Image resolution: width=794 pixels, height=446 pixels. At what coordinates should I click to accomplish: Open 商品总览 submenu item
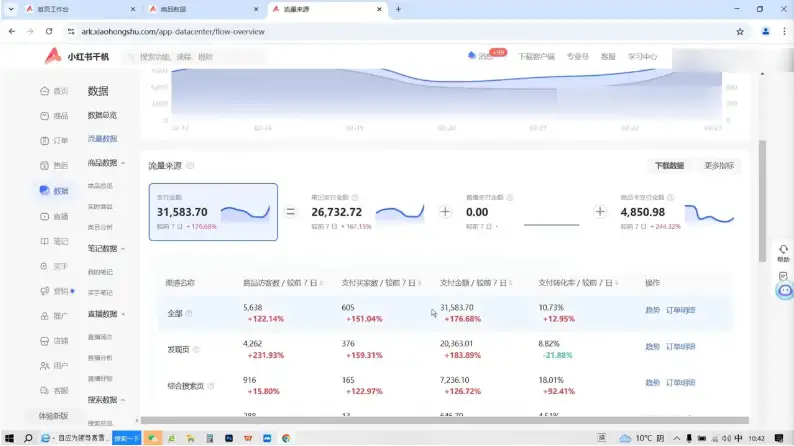100,186
